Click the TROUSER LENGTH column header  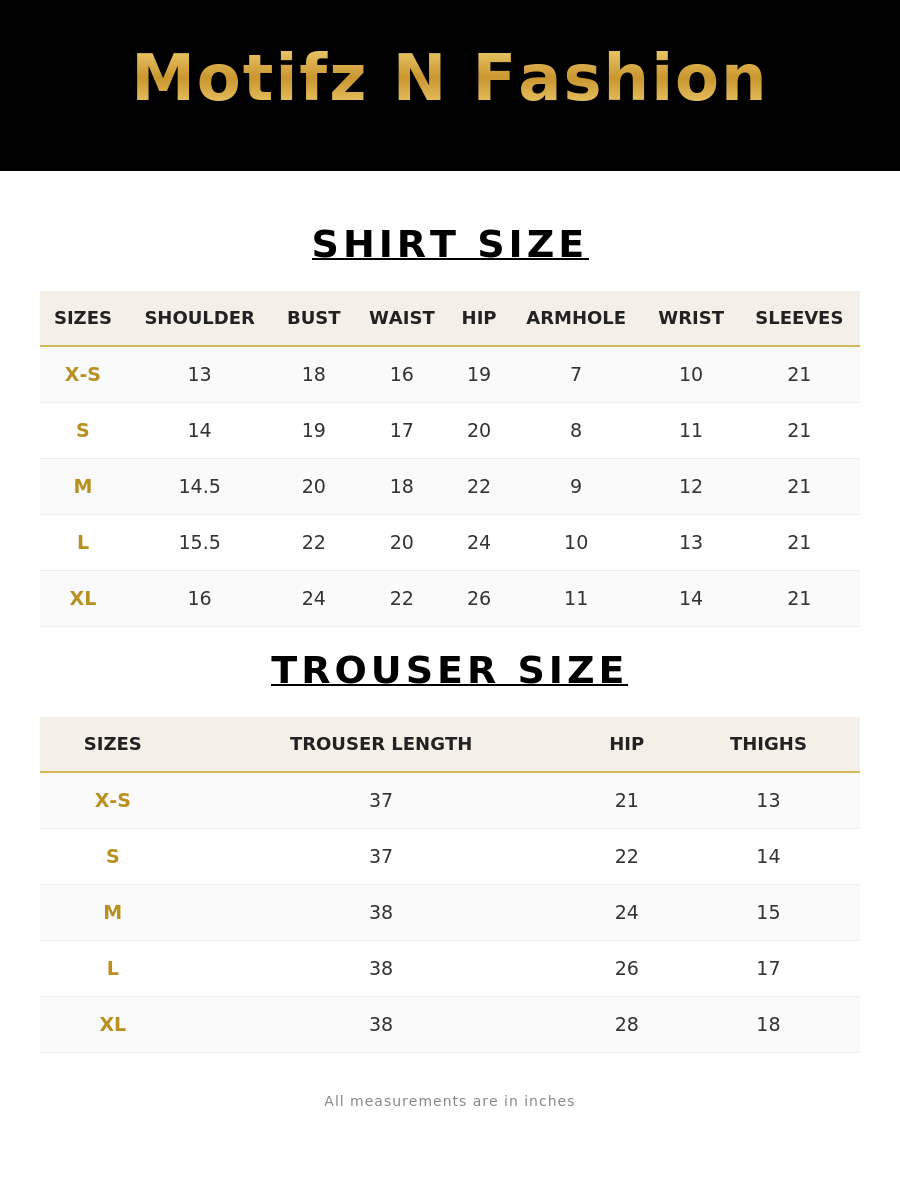381,744
